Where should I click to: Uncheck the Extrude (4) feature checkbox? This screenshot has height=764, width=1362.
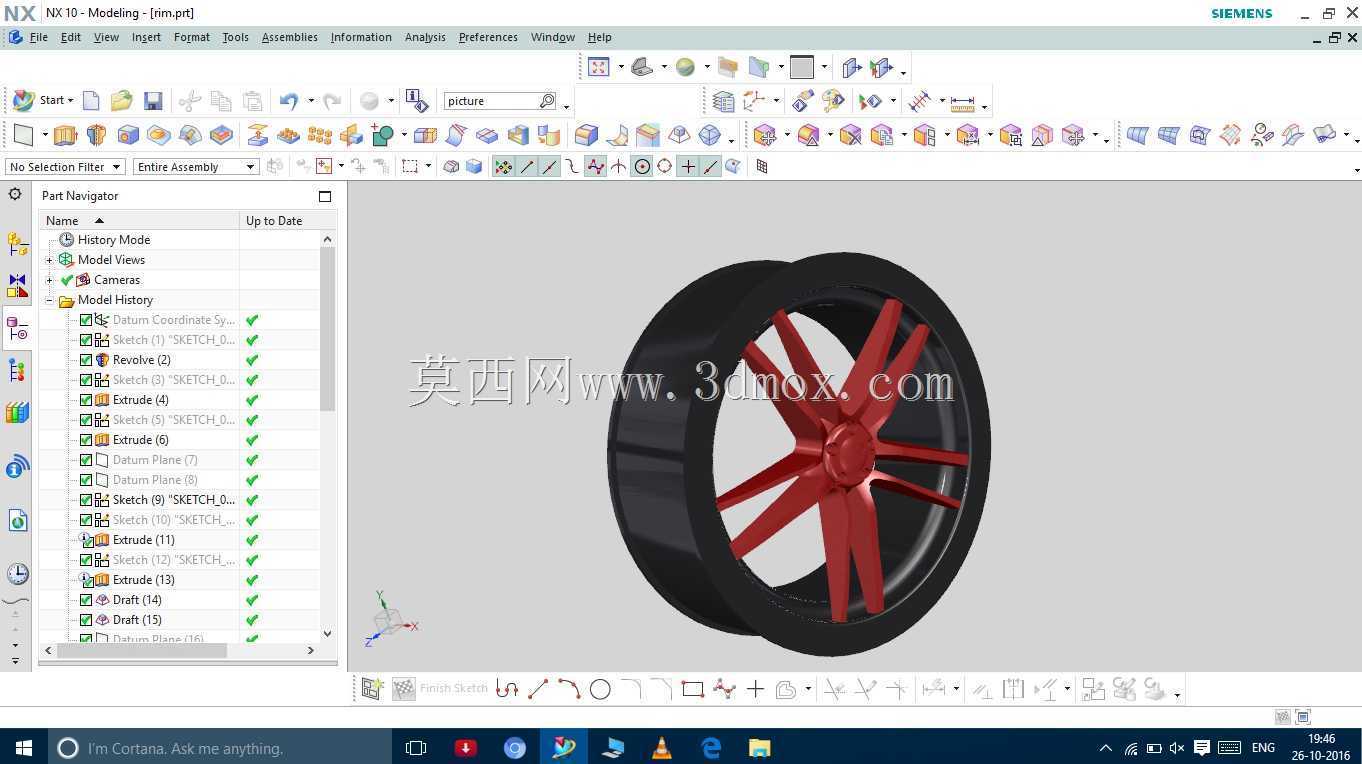pyautogui.click(x=86, y=400)
